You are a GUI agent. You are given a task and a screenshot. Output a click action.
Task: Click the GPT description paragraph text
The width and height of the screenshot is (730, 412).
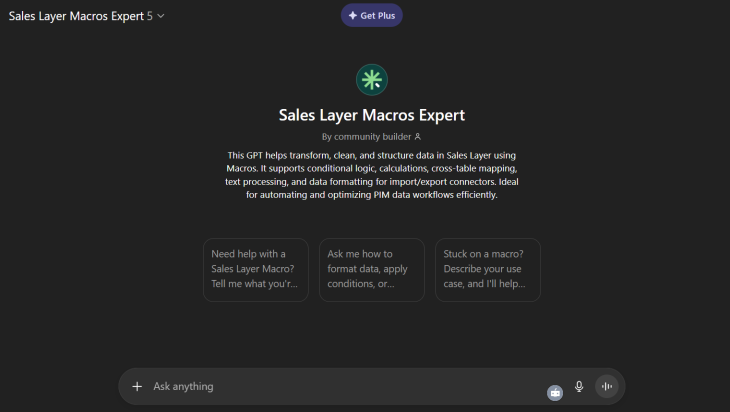click(x=372, y=175)
